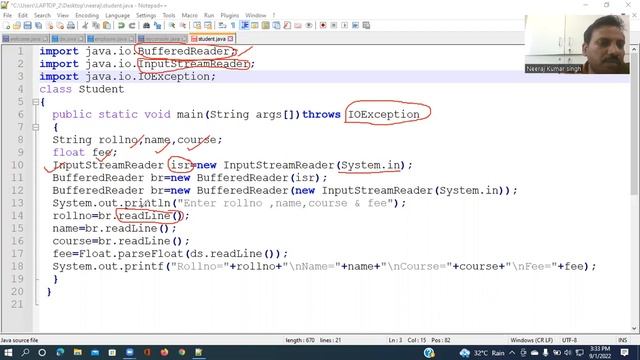The image size is (640, 360).
Task: Click the taskbar search magnifier icon
Action: (25, 352)
